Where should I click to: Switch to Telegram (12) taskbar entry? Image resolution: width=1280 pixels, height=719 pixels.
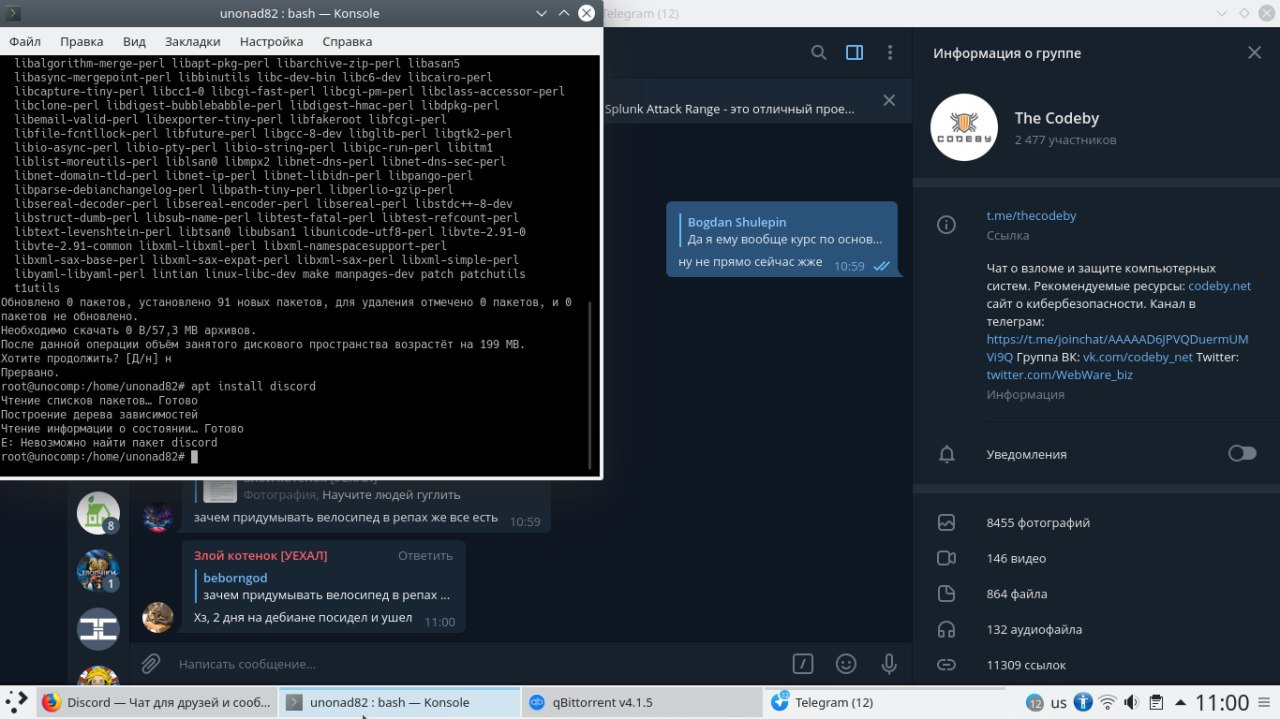[883, 702]
